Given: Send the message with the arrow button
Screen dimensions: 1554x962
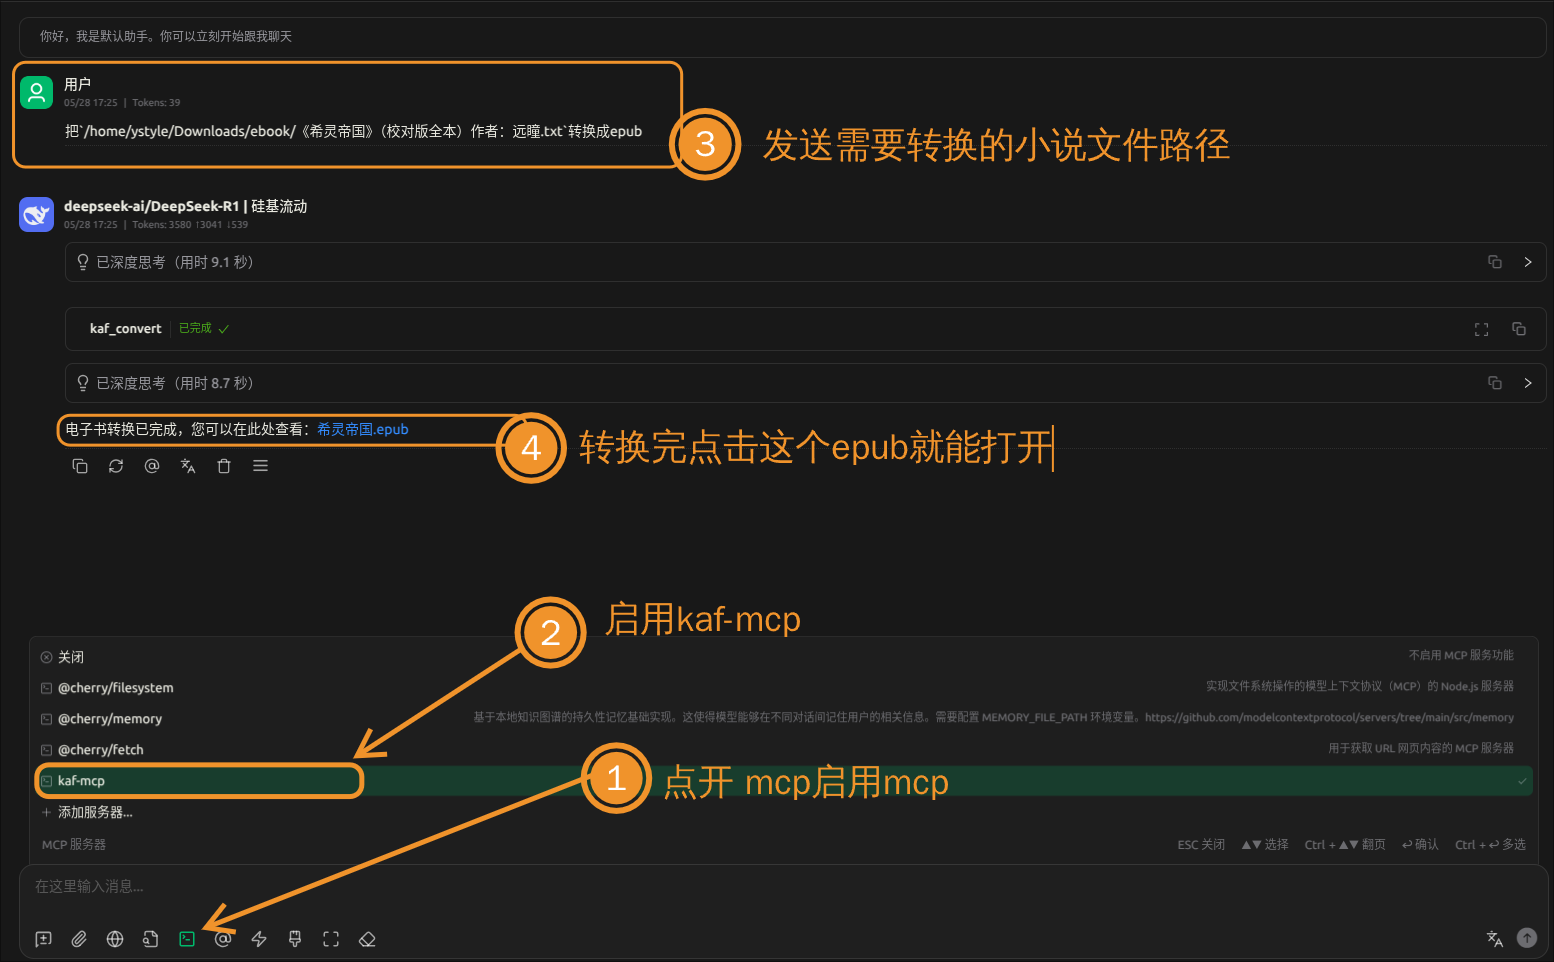Looking at the screenshot, I should (1527, 937).
